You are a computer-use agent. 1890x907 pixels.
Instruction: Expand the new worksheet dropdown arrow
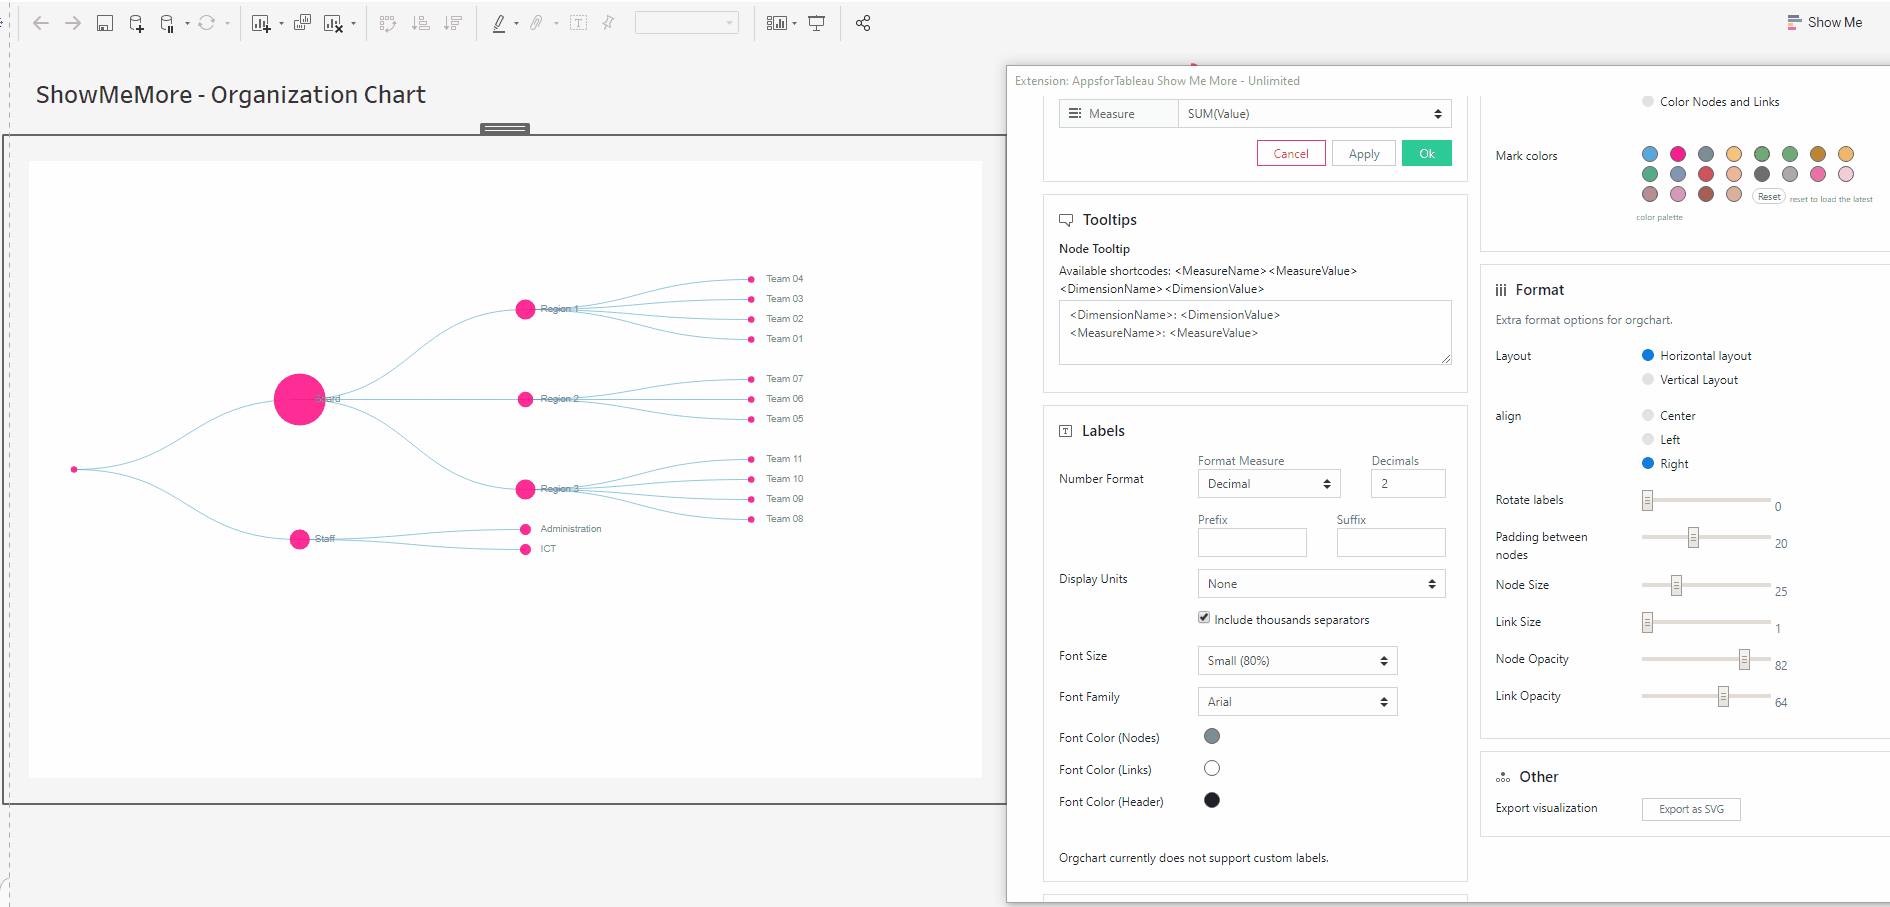point(281,24)
